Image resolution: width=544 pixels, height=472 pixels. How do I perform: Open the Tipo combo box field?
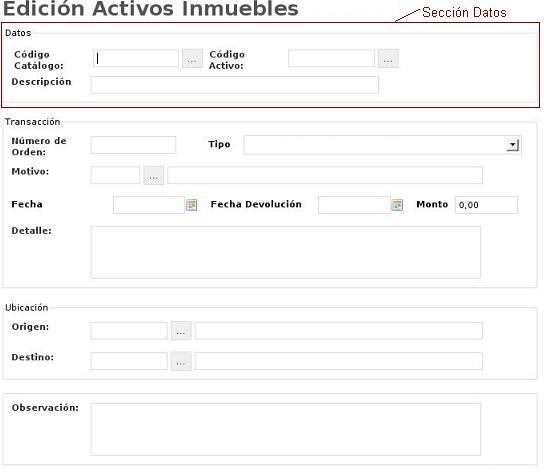(x=382, y=145)
